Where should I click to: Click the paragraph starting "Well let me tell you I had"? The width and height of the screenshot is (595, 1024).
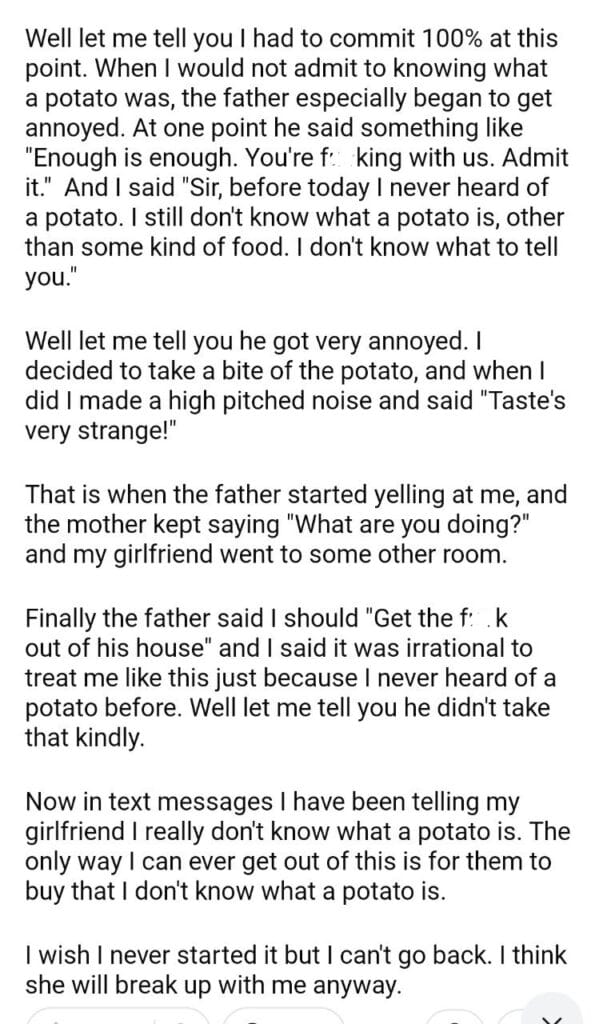pos(297,158)
